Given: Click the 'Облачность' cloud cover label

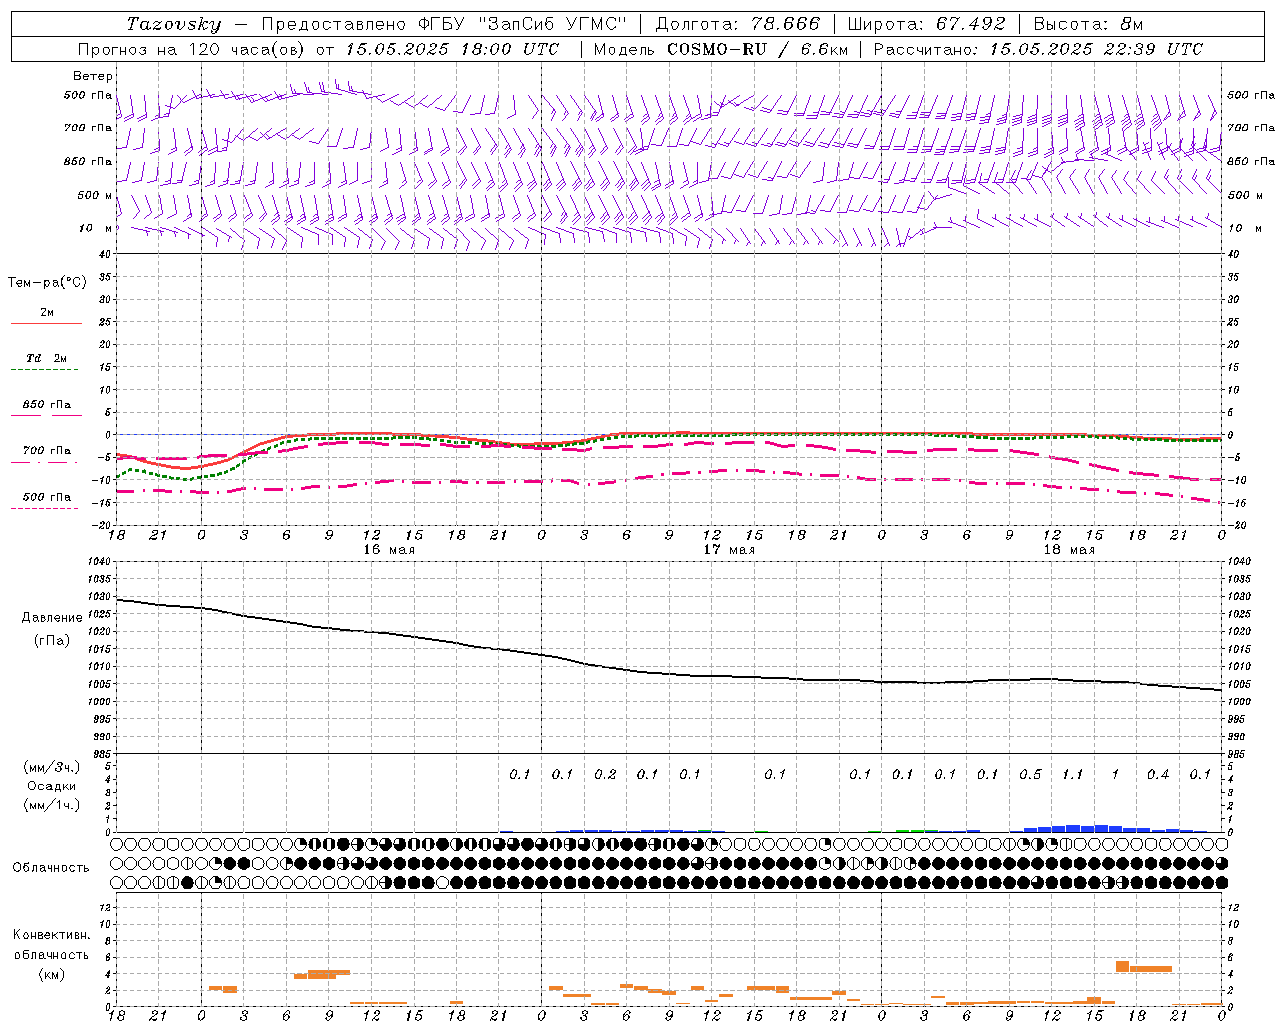Looking at the screenshot, I should click(x=51, y=868).
